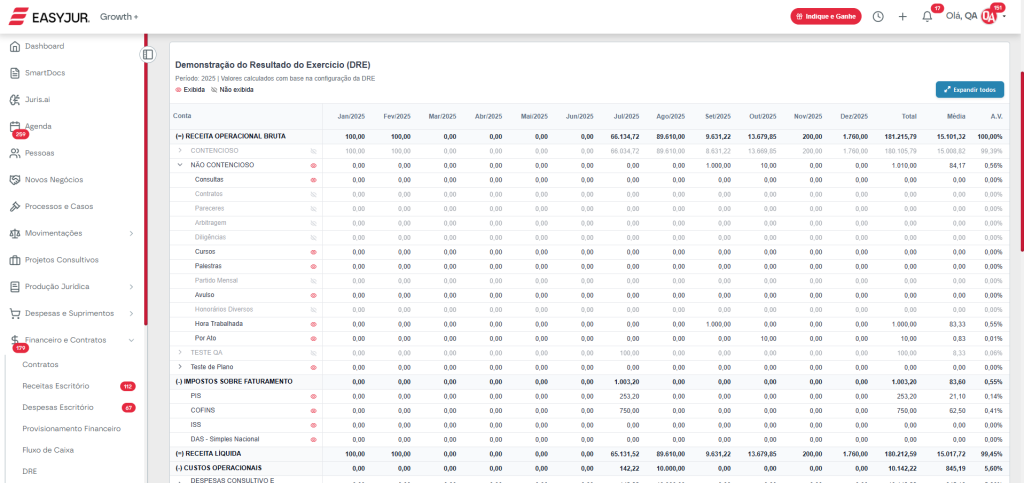Viewport: 1024px width, 483px height.
Task: Expand the Movimentações sidebar submenu
Action: pyautogui.click(x=131, y=233)
